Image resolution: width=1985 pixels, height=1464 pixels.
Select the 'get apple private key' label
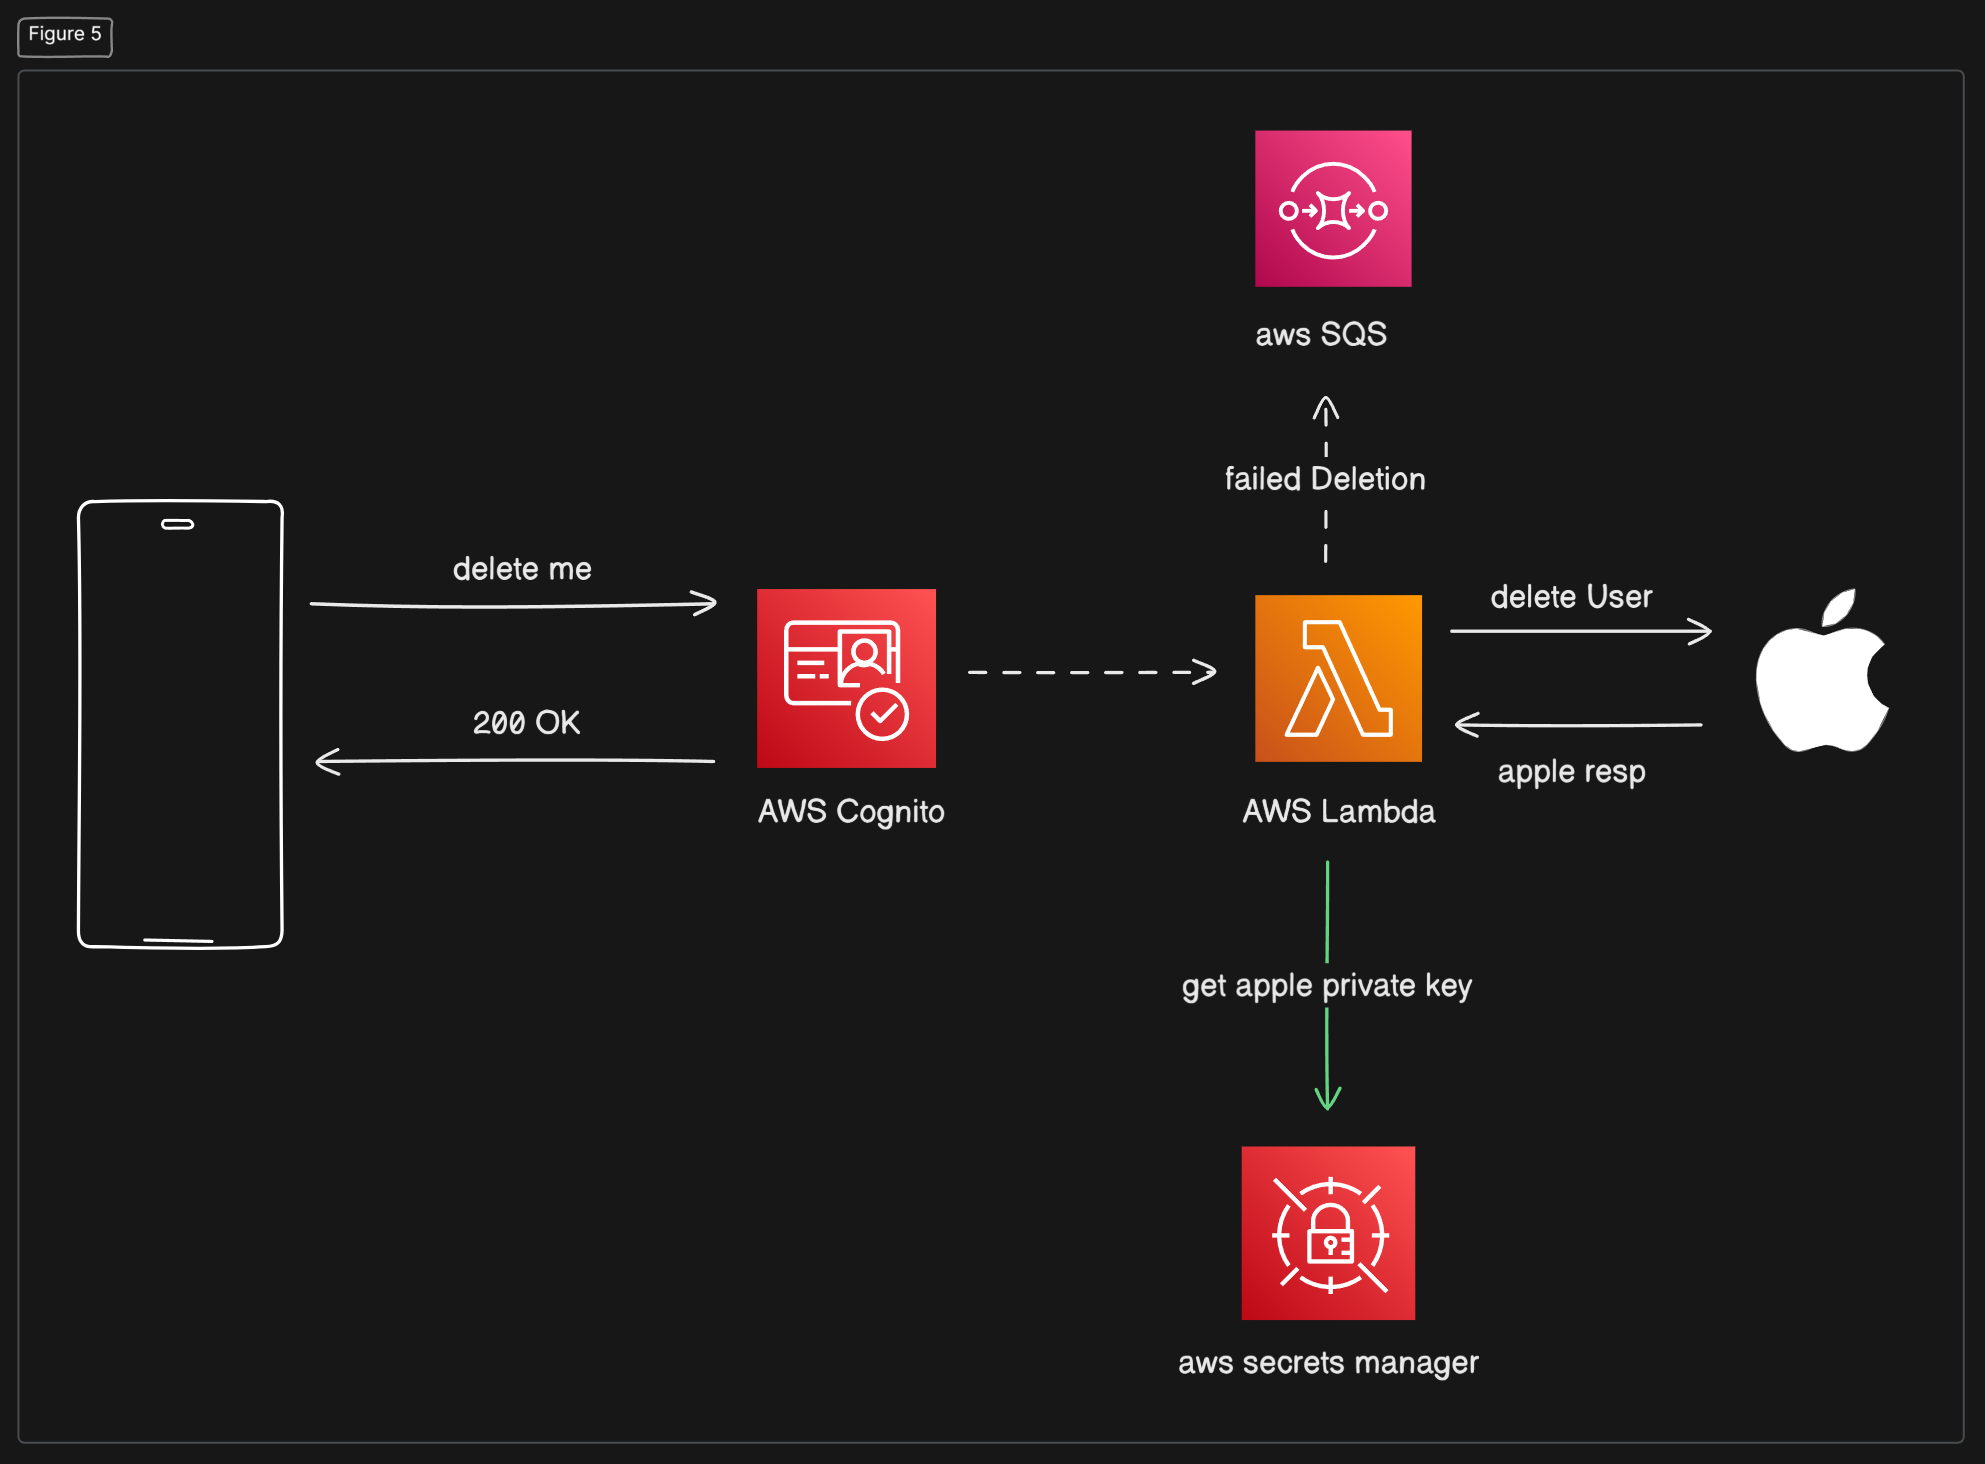pyautogui.click(x=1327, y=986)
